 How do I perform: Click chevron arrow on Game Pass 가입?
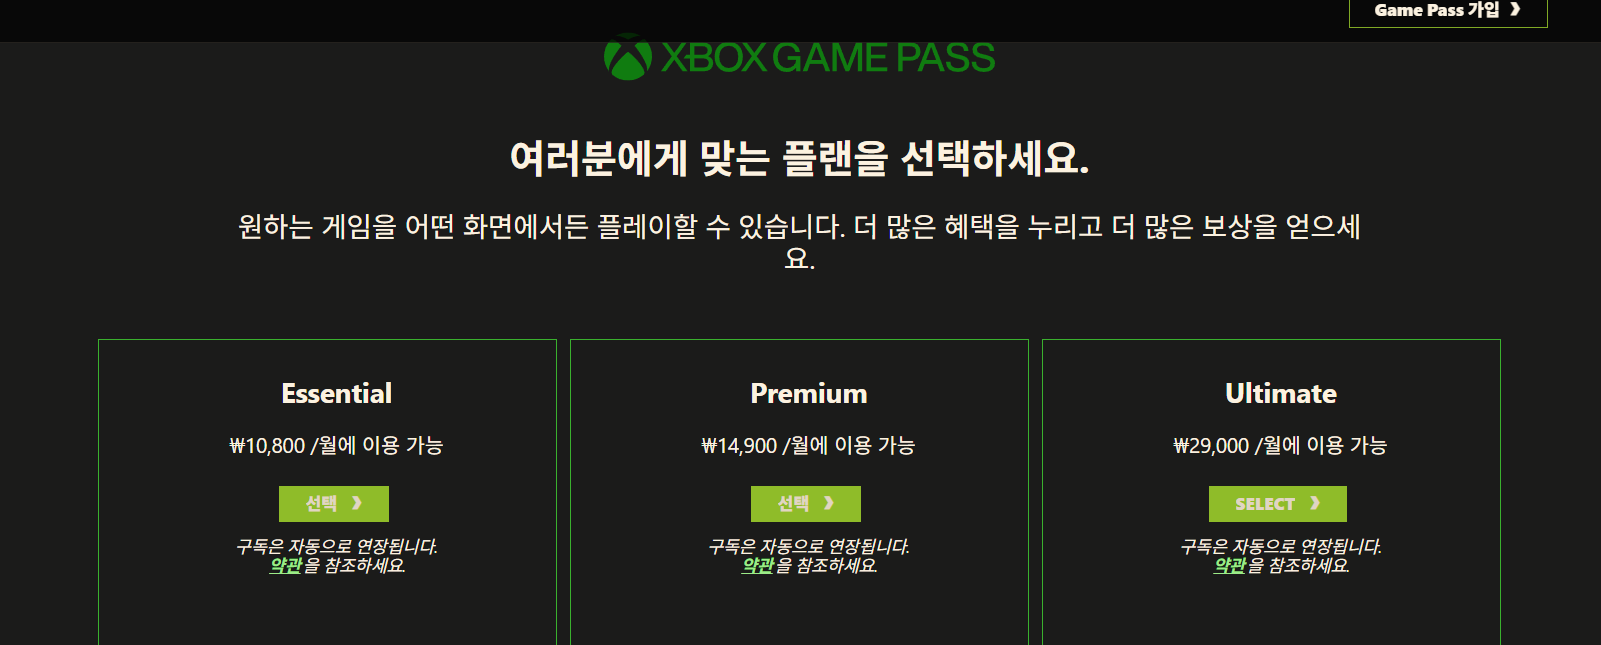[x=1515, y=10]
